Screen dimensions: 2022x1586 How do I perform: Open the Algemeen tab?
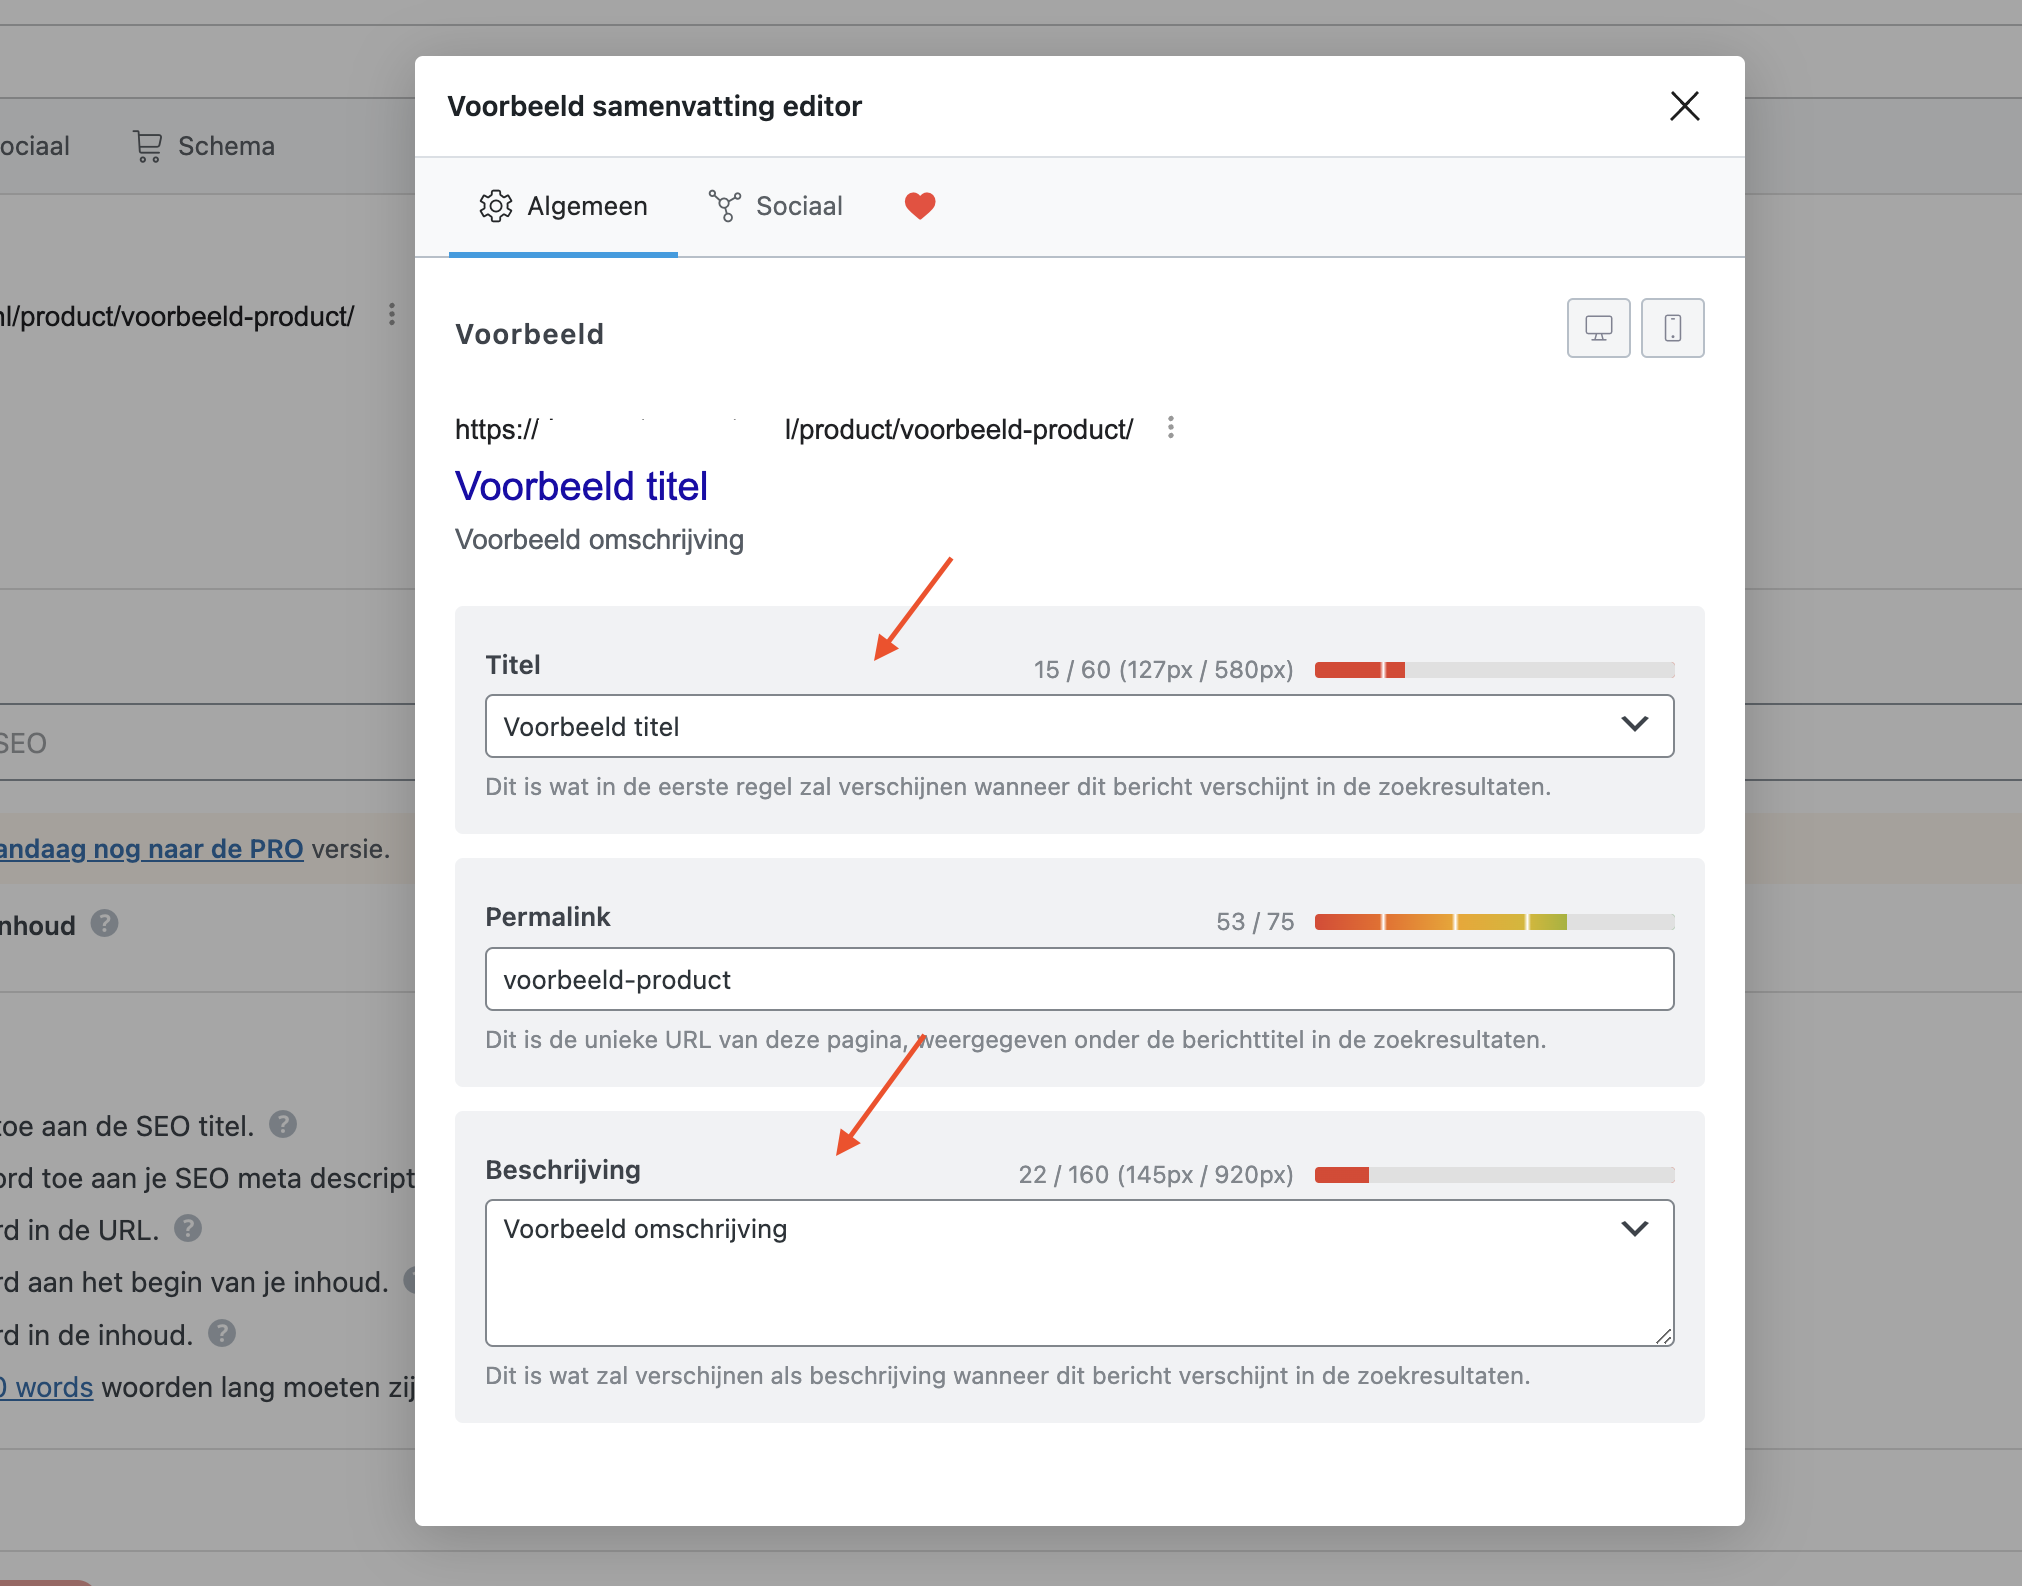563,206
